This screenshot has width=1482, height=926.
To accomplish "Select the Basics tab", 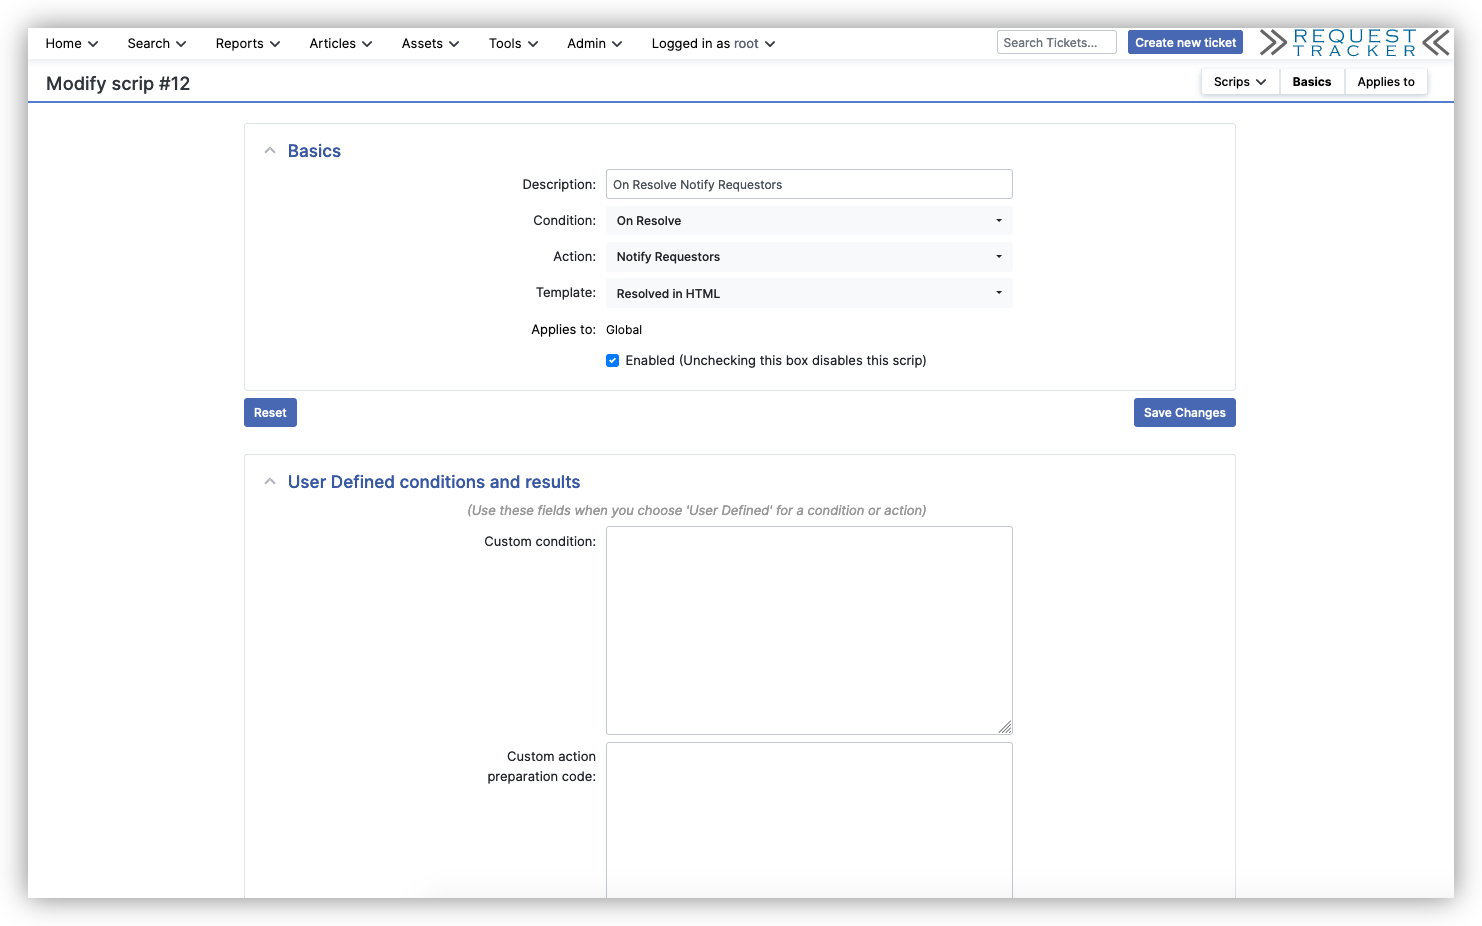I will pos(1312,81).
